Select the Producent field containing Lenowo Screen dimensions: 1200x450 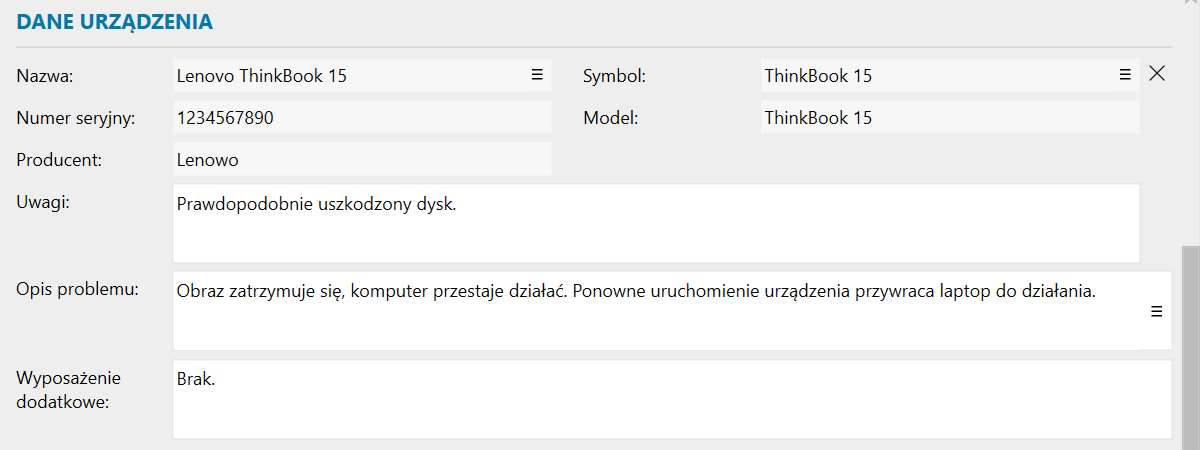[x=362, y=160]
